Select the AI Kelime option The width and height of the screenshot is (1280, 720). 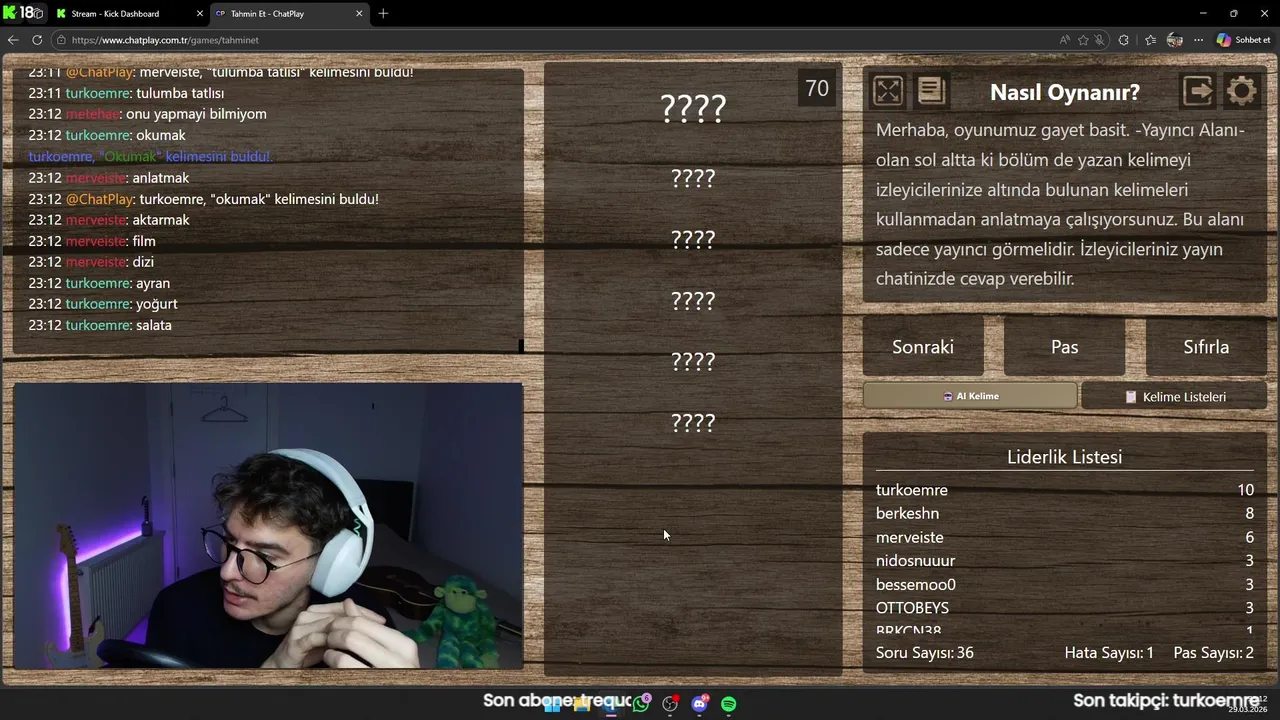[970, 396]
